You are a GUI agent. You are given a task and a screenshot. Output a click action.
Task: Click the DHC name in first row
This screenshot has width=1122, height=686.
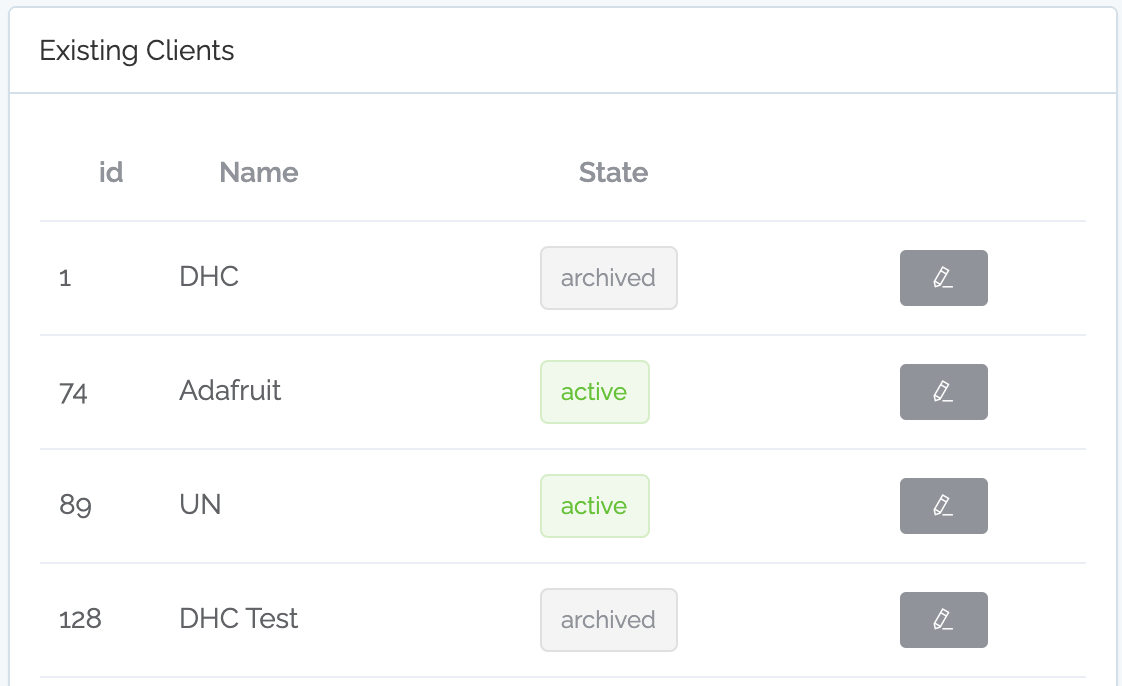click(x=208, y=276)
